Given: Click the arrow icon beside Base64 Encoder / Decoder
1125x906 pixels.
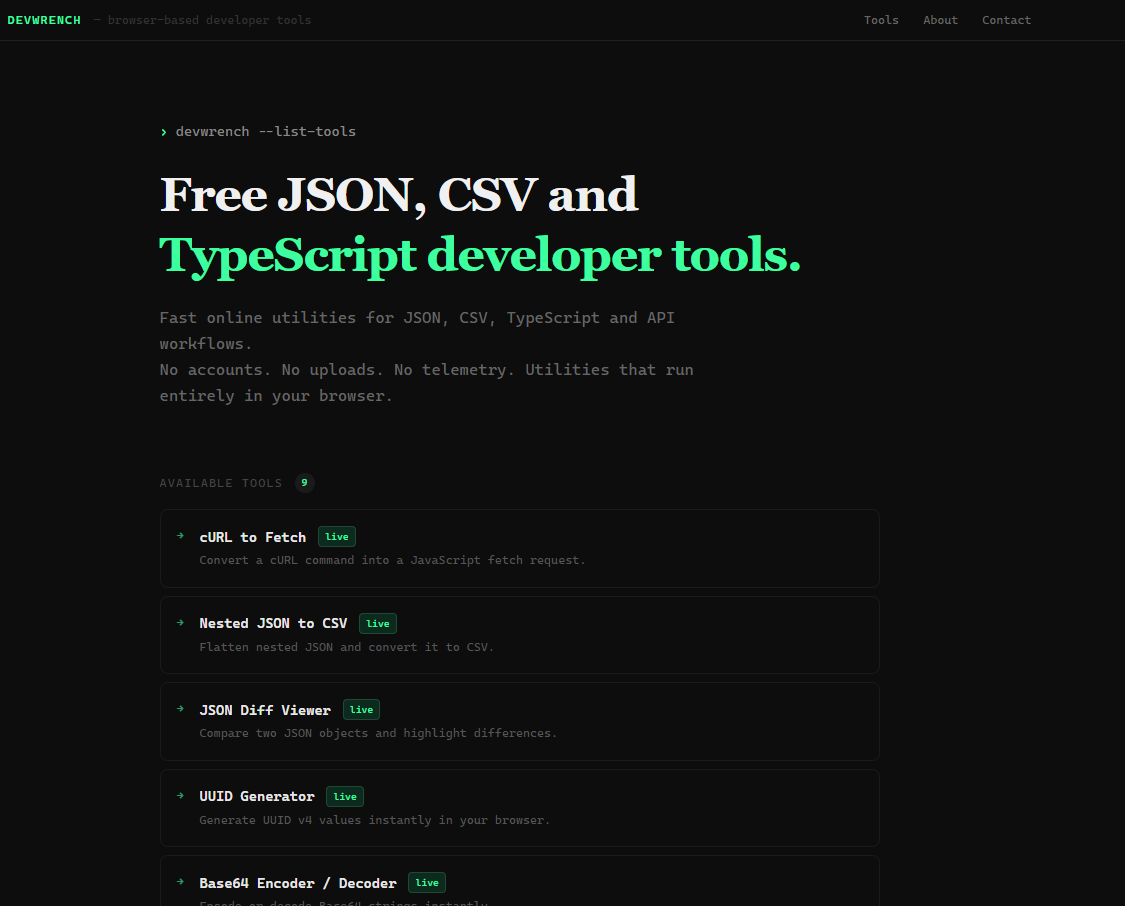Looking at the screenshot, I should (181, 882).
